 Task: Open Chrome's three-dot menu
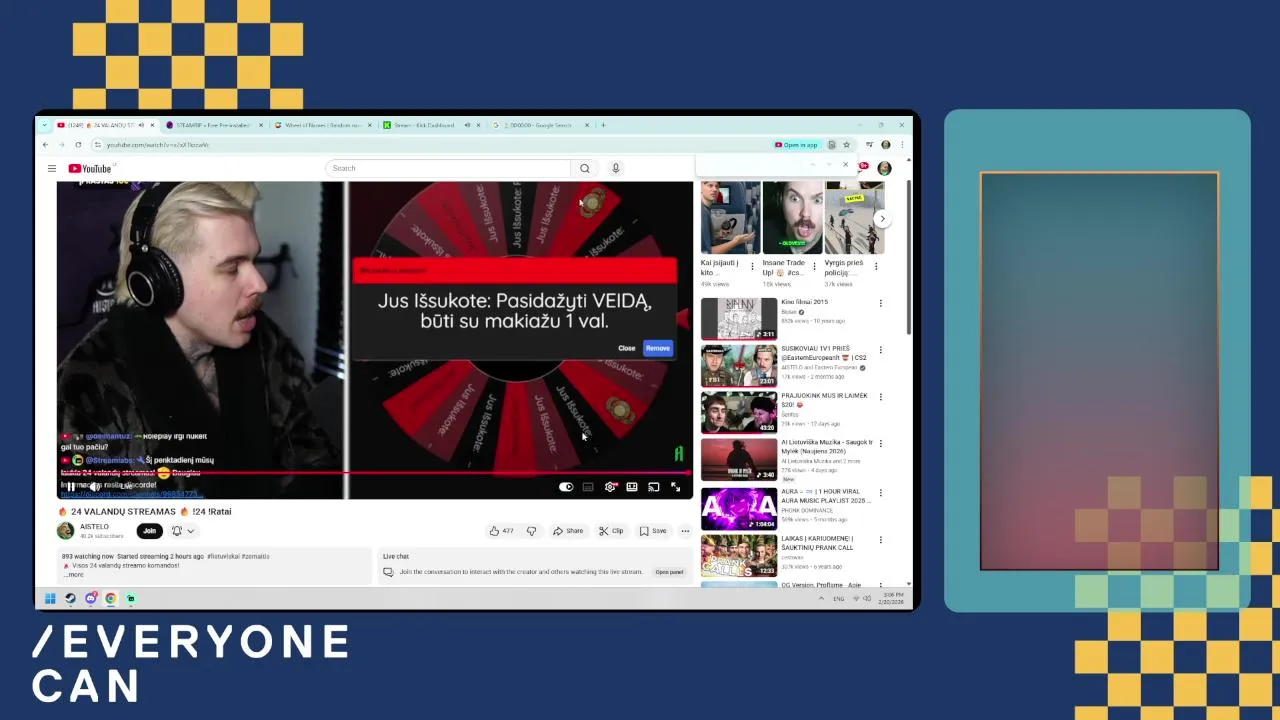click(902, 145)
